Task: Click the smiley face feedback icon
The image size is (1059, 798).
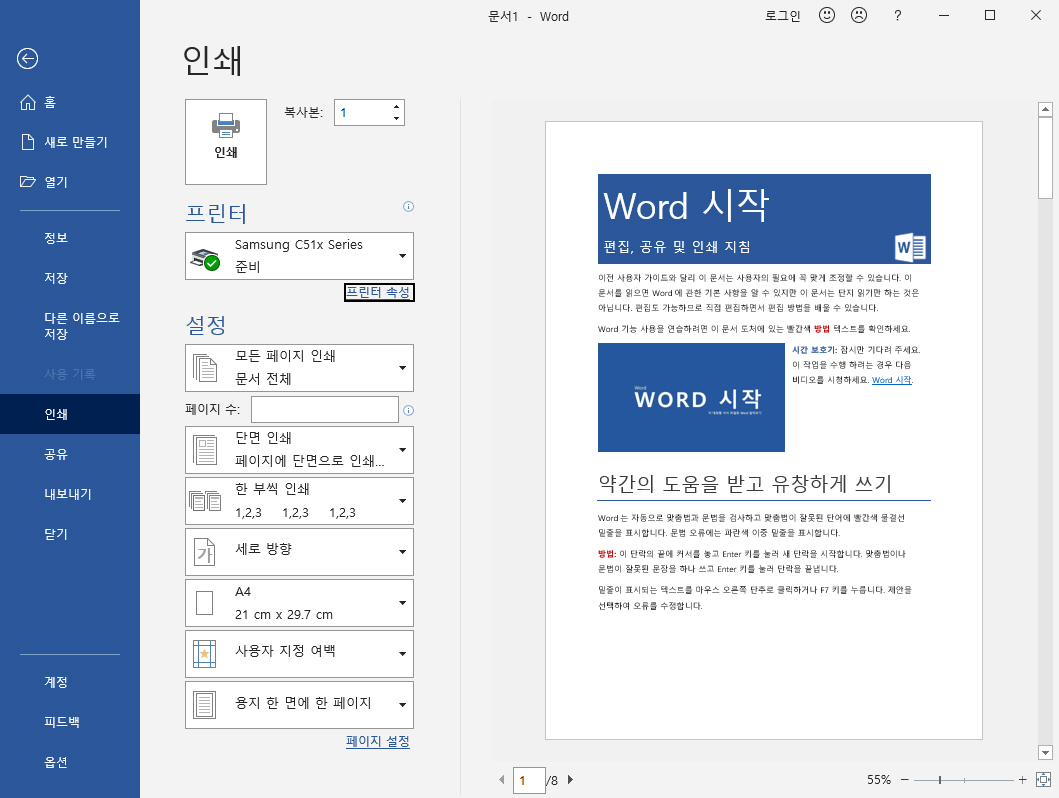Action: tap(827, 15)
